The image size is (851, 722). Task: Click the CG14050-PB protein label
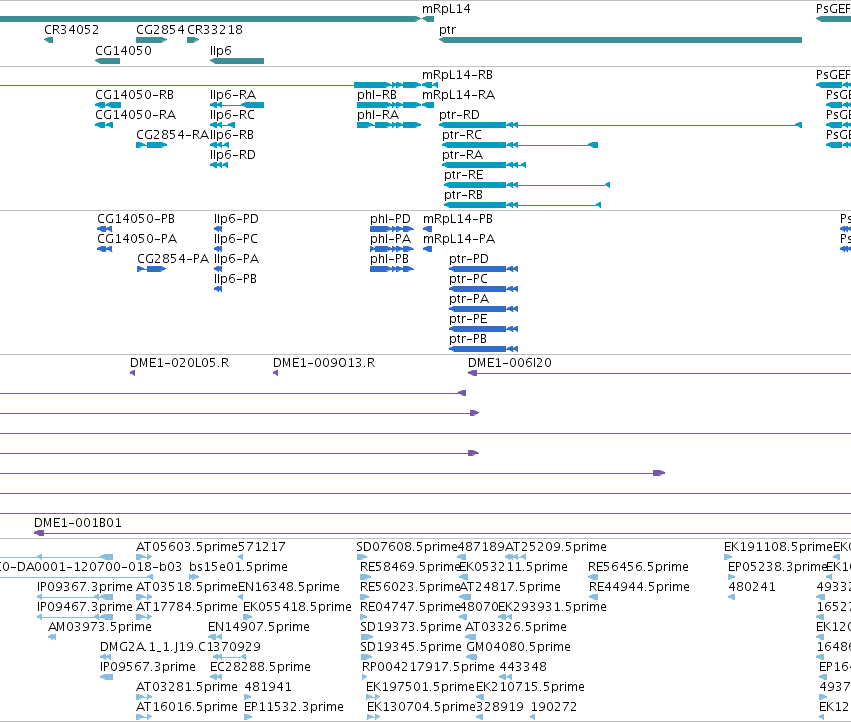[136, 219]
